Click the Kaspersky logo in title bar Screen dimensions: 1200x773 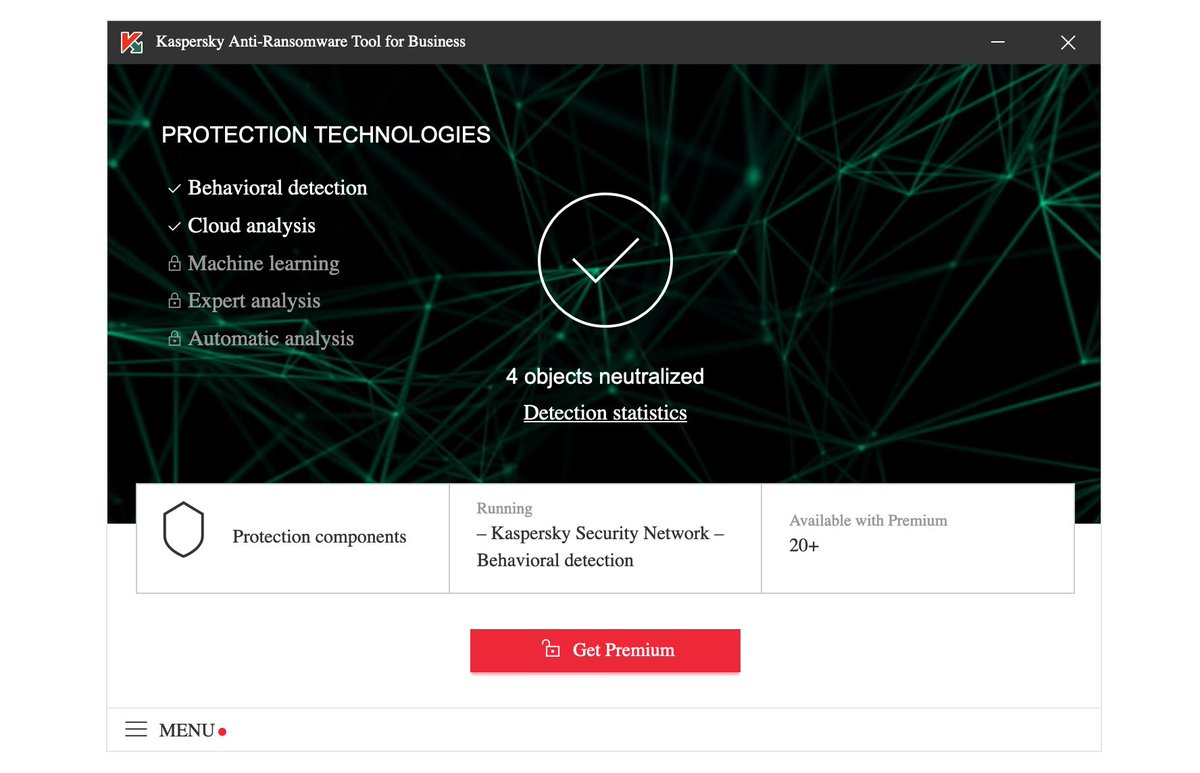coord(131,42)
